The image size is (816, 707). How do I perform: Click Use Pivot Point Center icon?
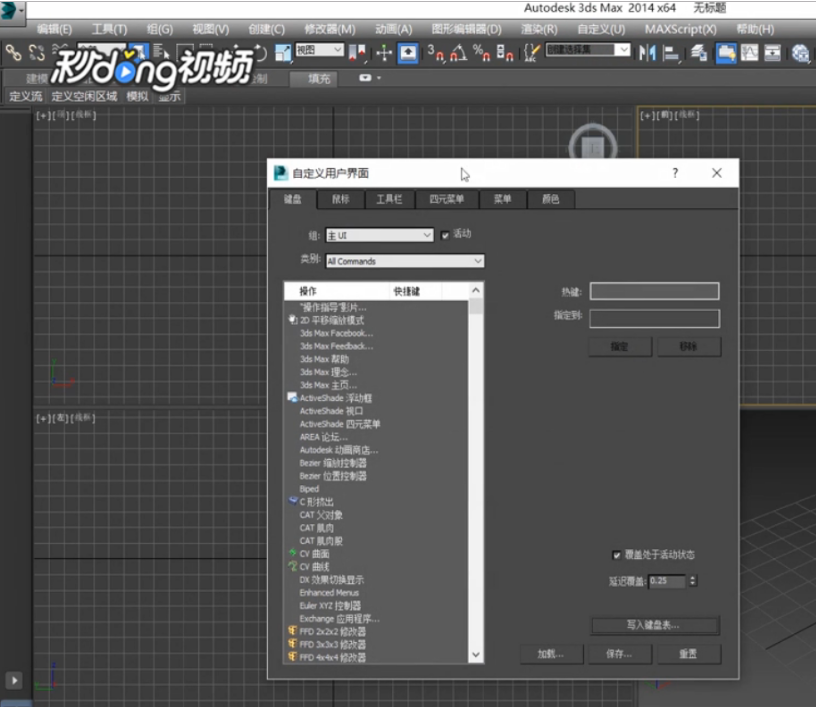tap(357, 53)
